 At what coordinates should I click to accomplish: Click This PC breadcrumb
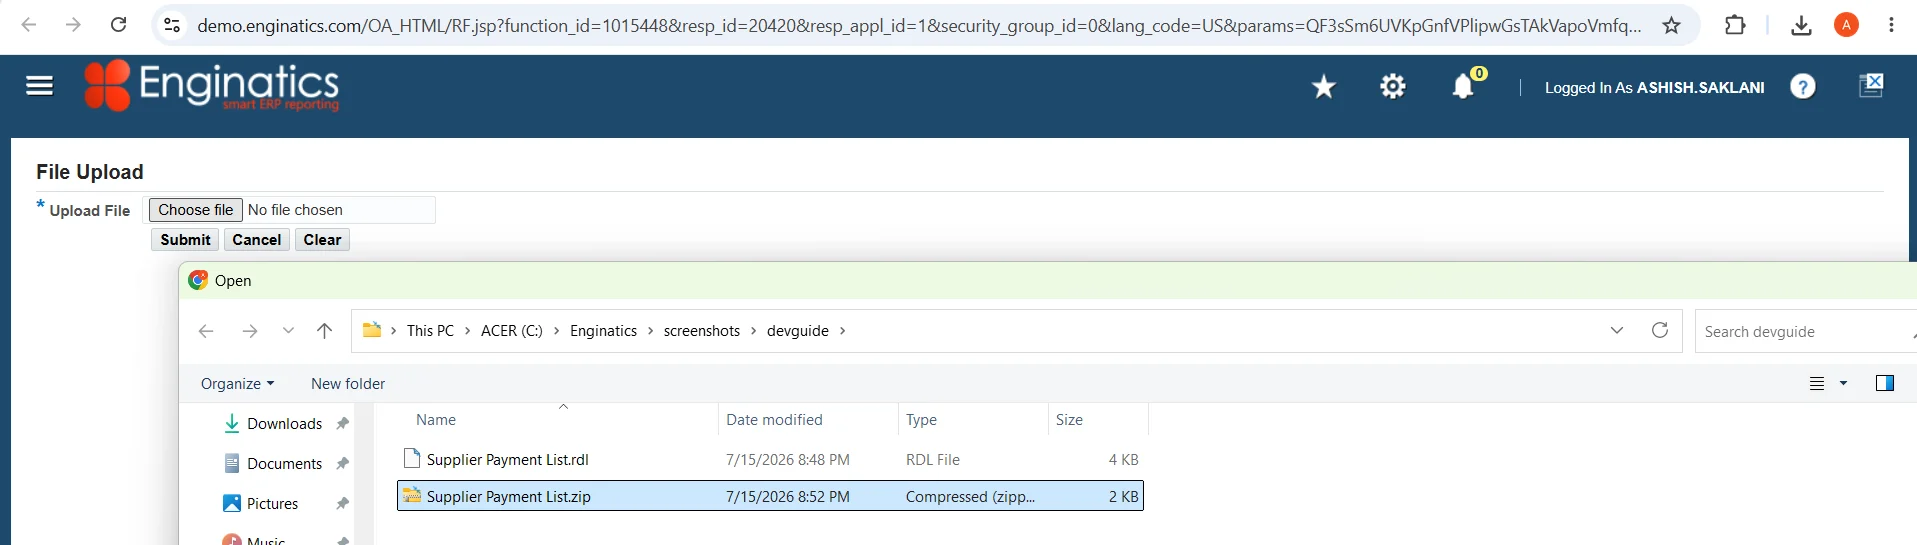430,331
